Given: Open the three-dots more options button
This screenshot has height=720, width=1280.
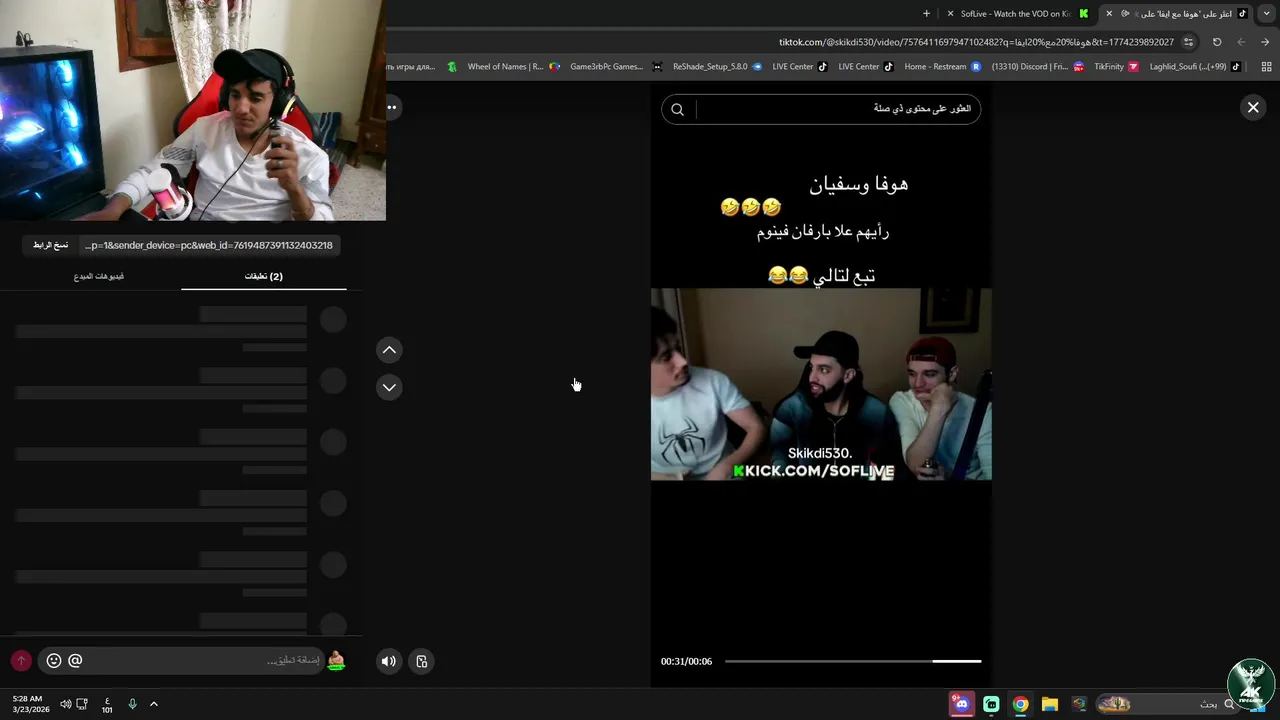Looking at the screenshot, I should click(392, 107).
